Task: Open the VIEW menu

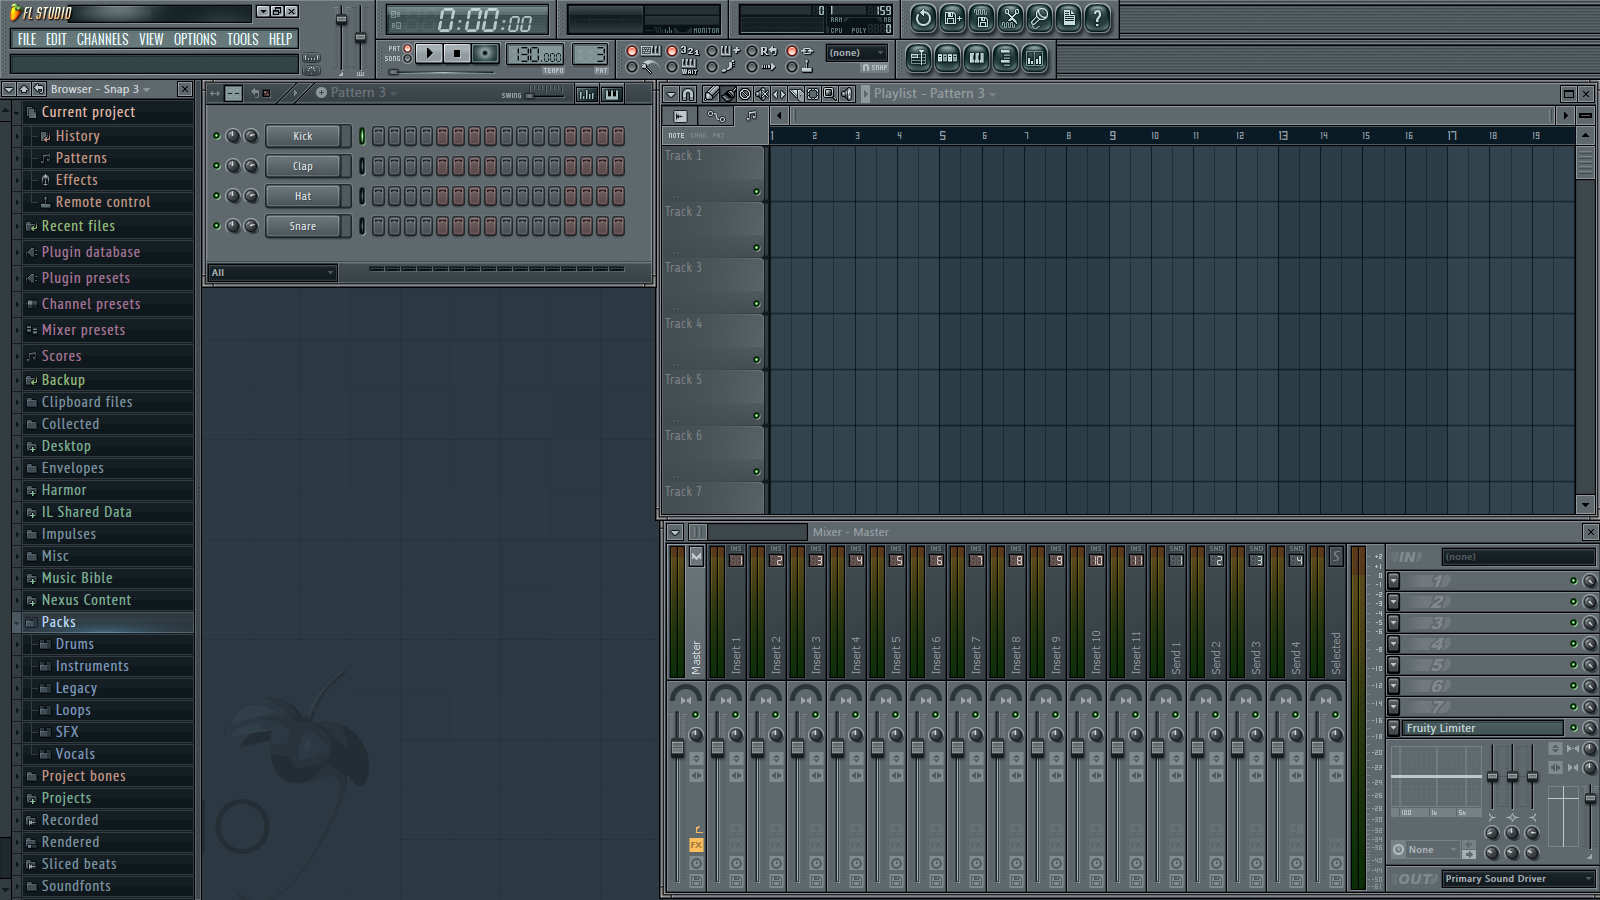Action: pos(151,39)
